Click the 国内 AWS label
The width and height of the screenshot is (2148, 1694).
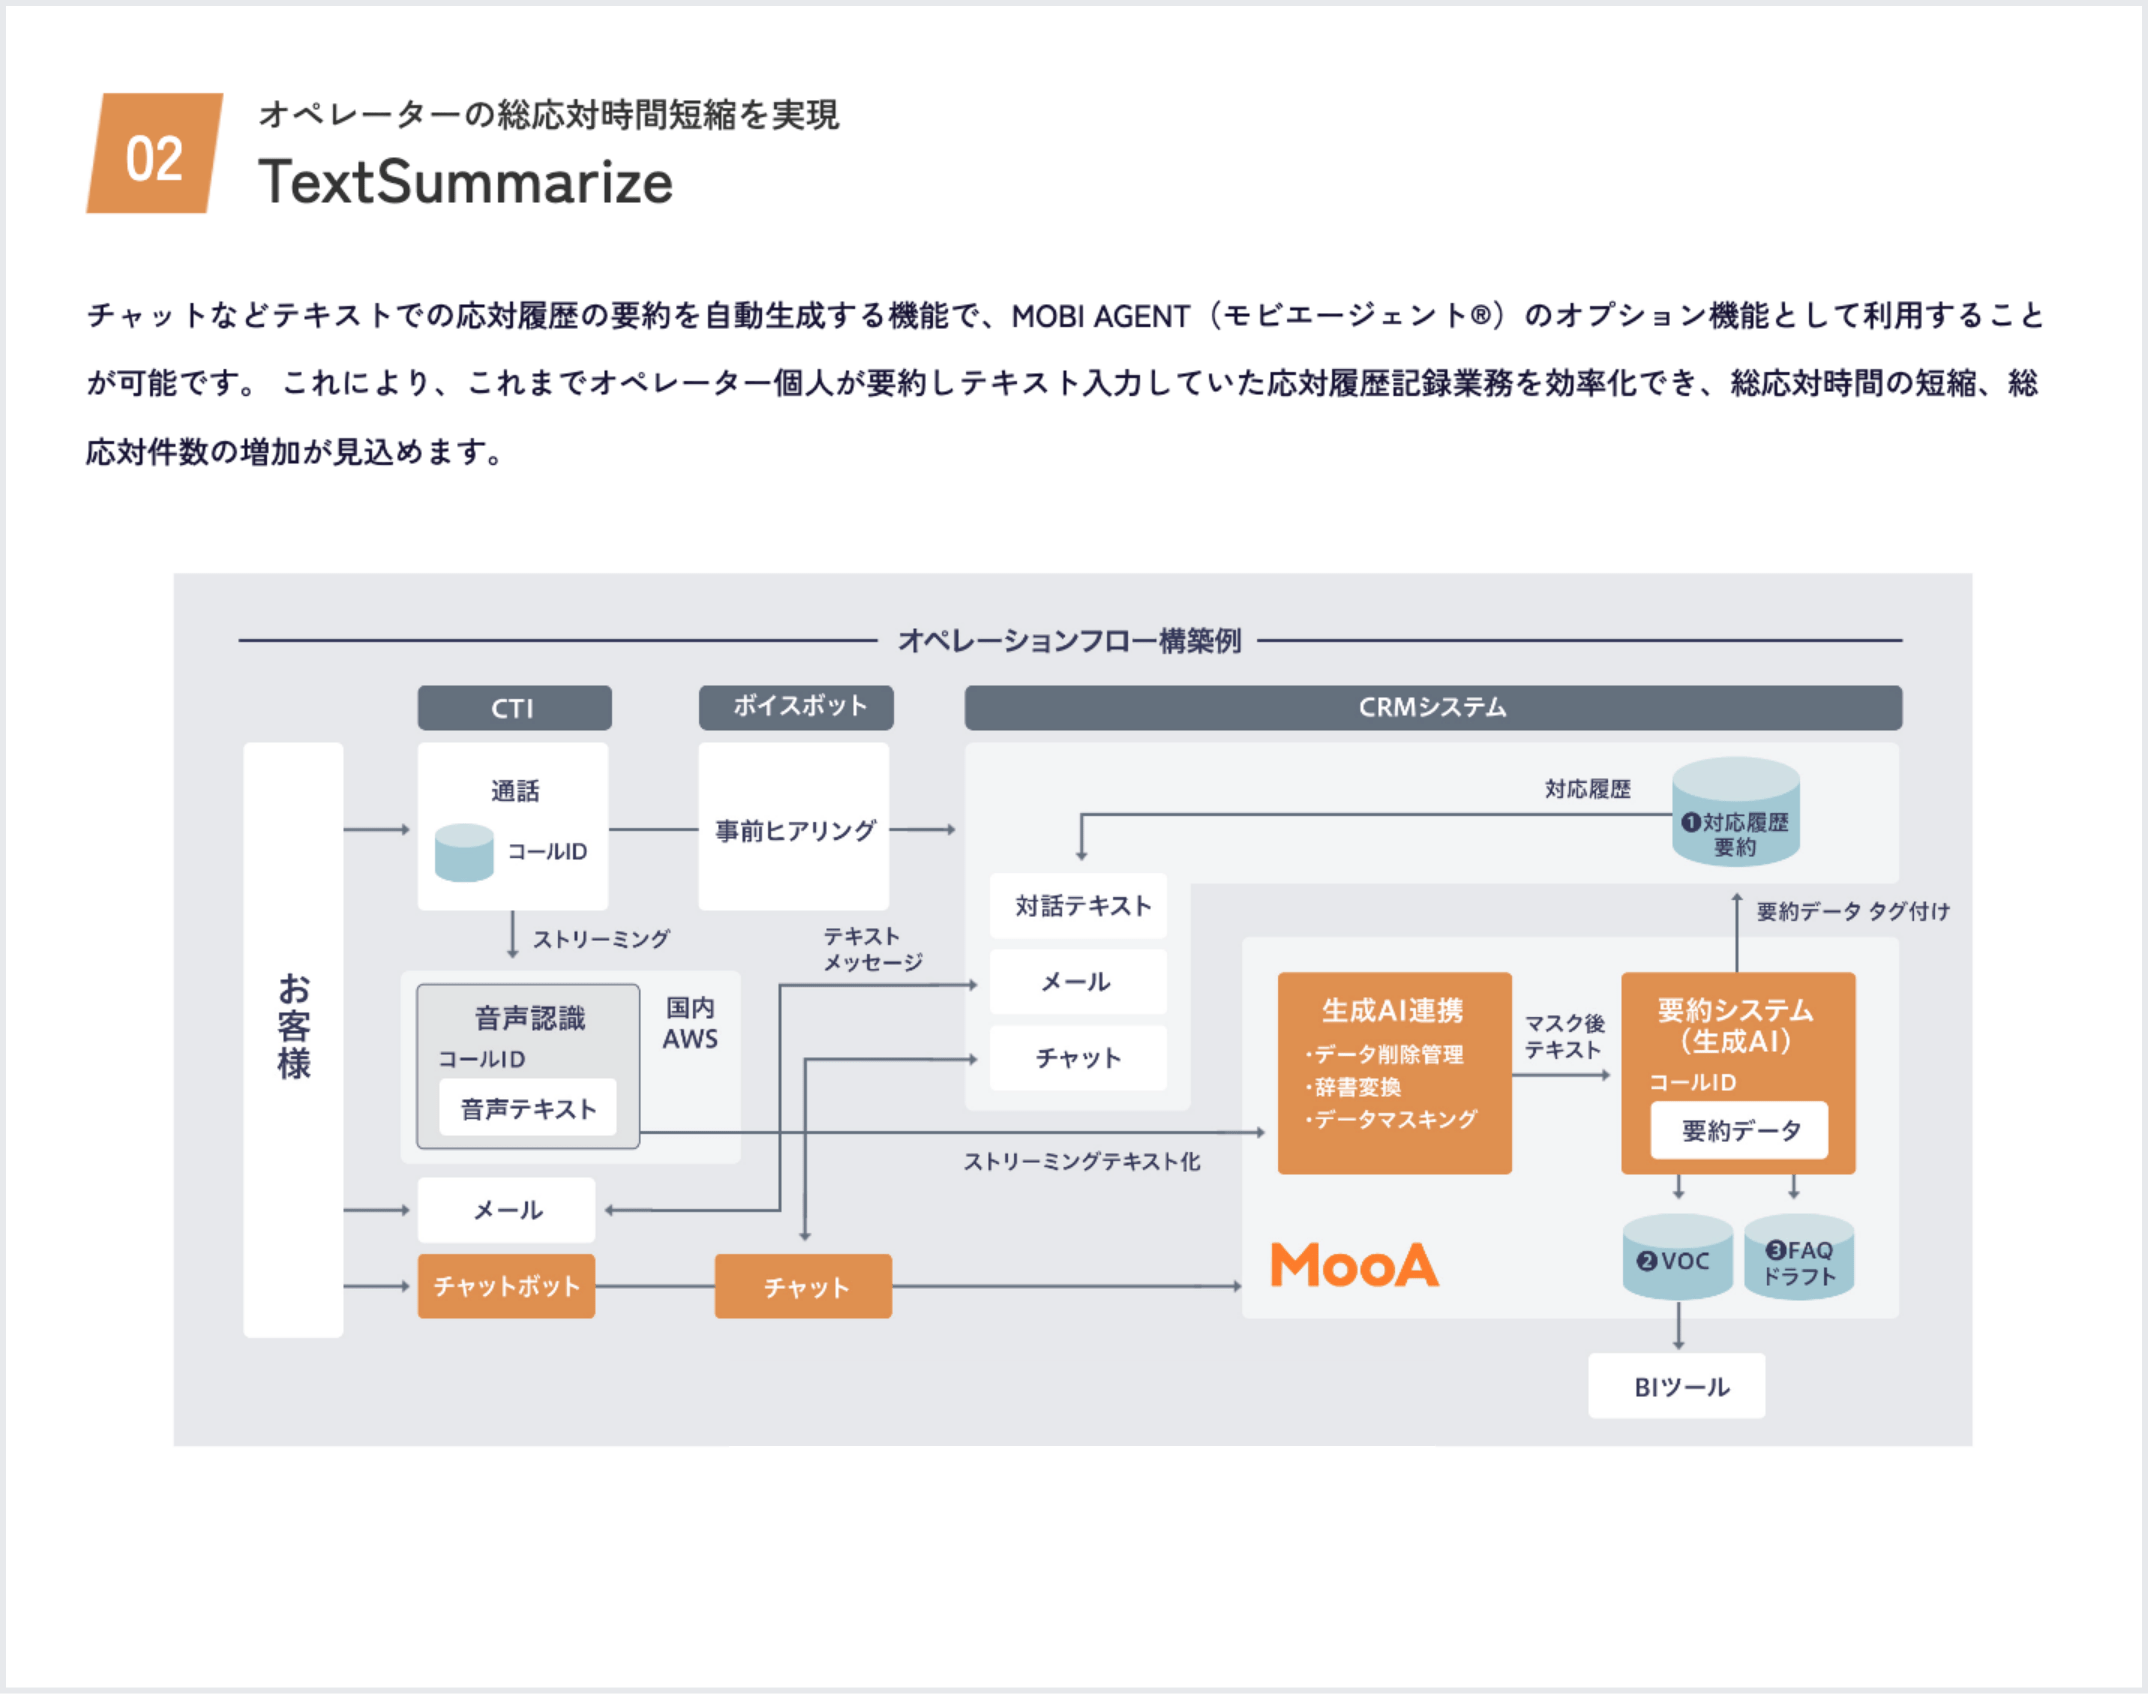(x=690, y=1023)
